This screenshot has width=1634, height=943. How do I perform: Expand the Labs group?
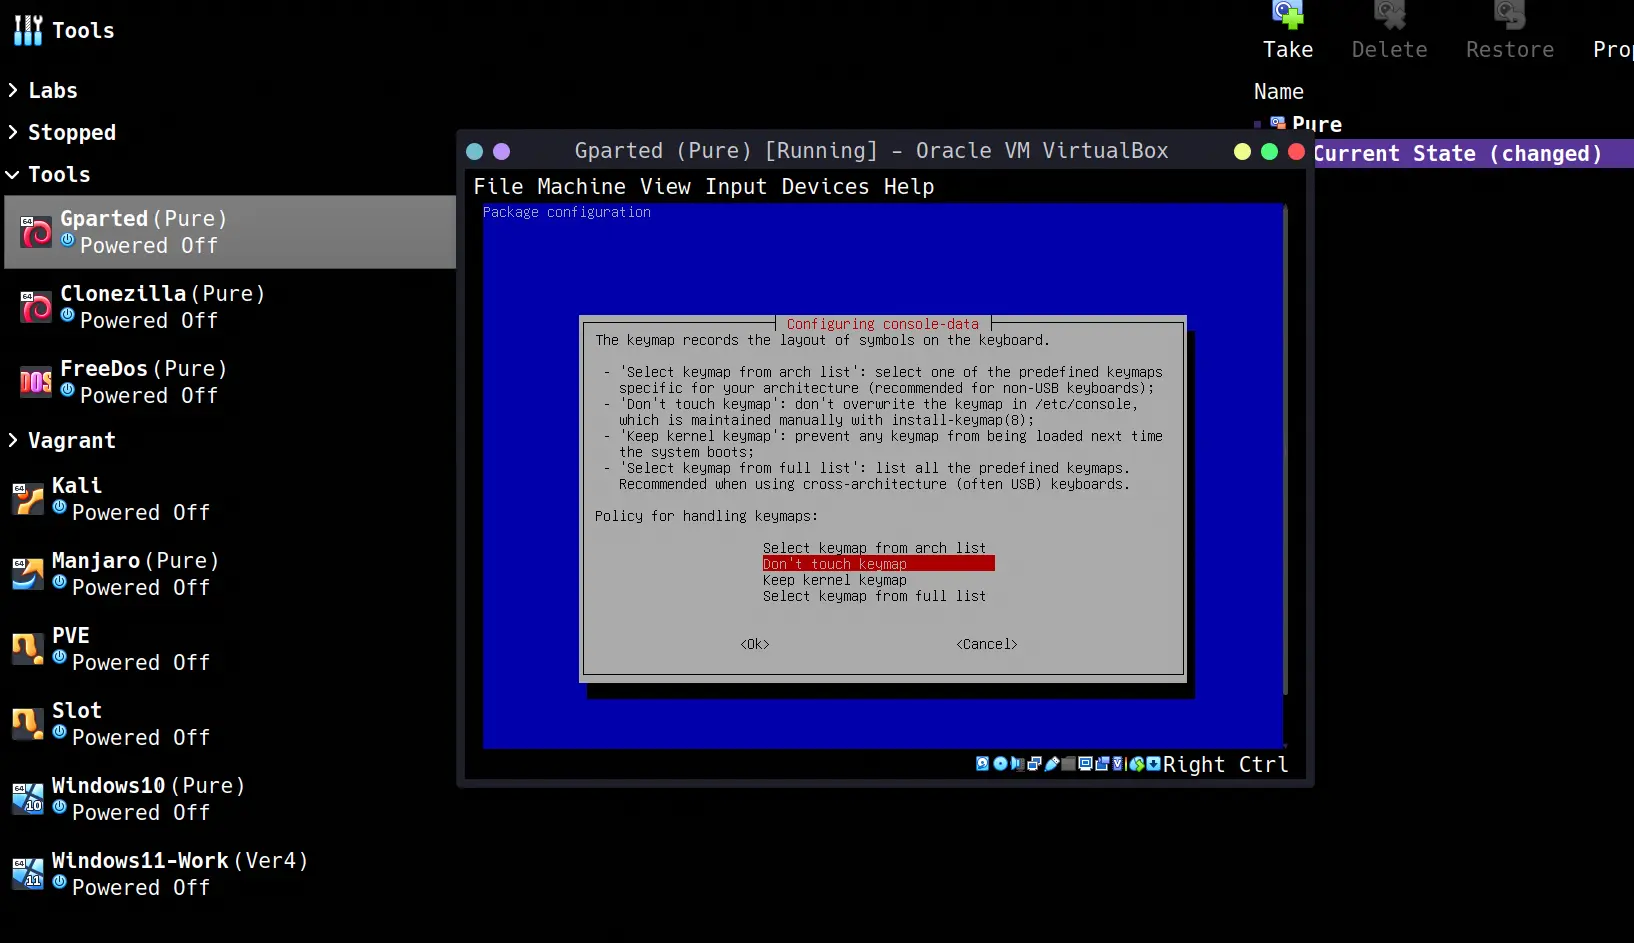13,90
